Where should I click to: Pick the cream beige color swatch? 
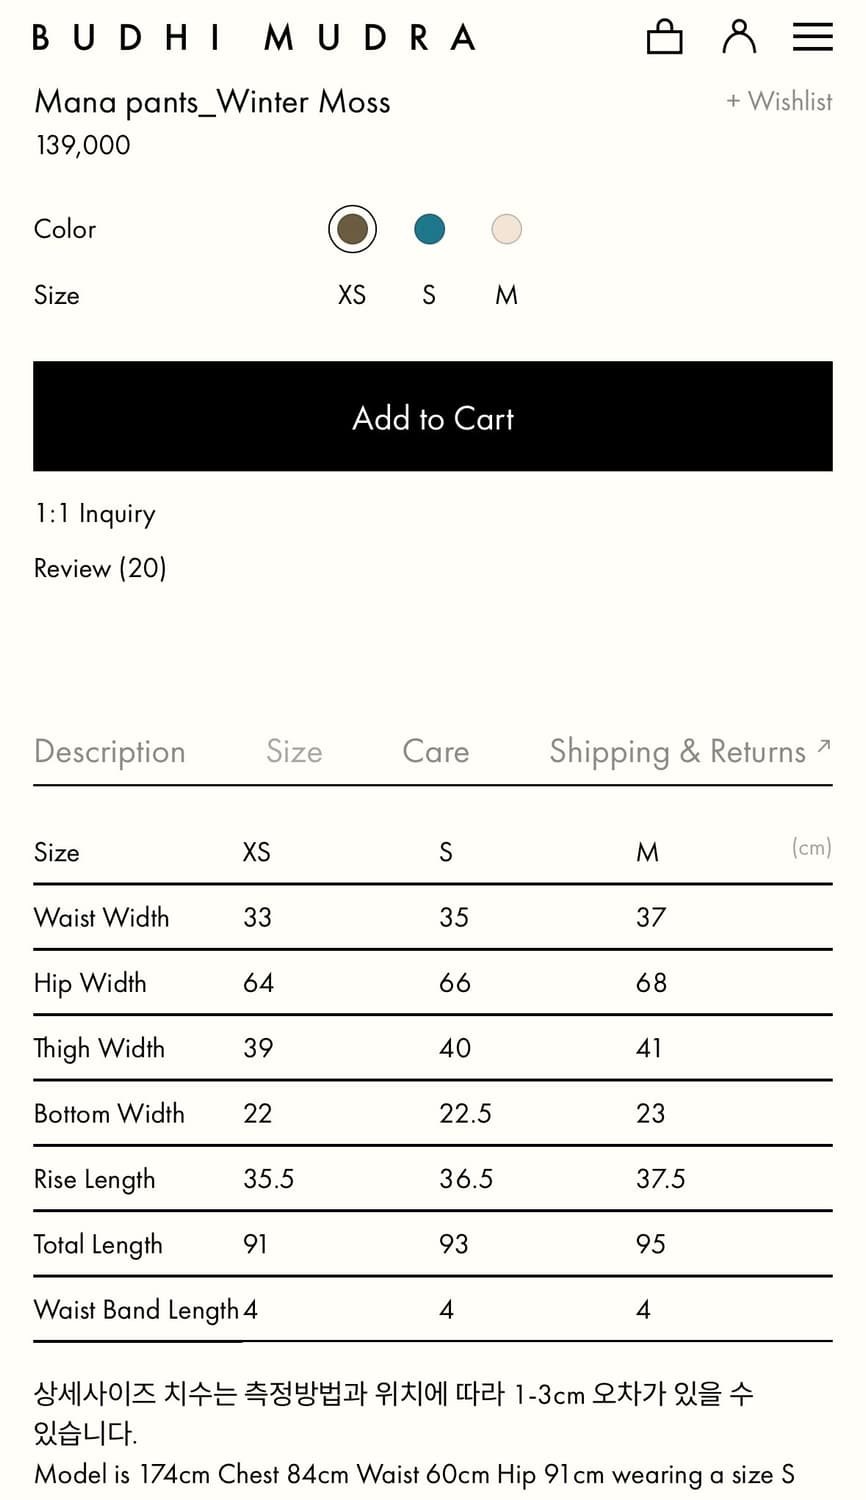point(506,229)
